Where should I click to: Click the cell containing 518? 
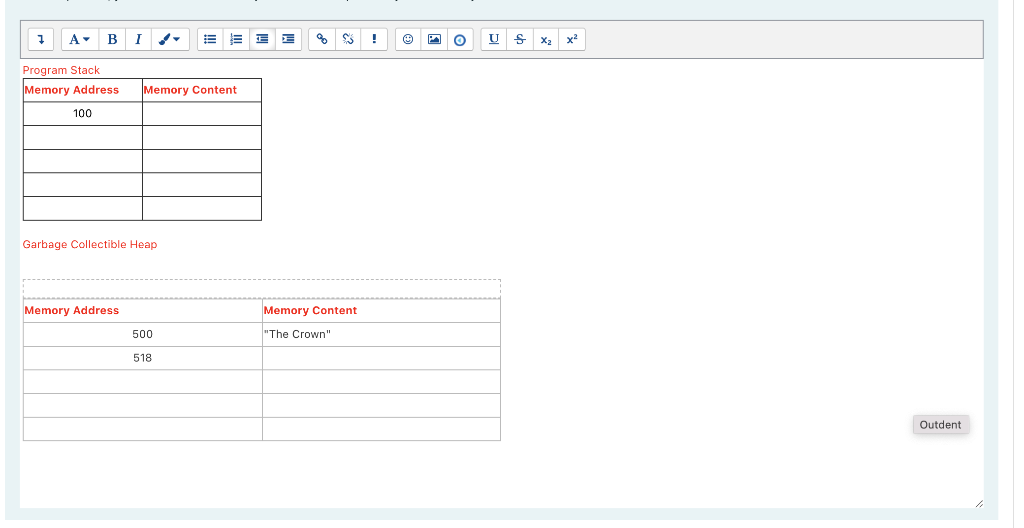pos(142,358)
